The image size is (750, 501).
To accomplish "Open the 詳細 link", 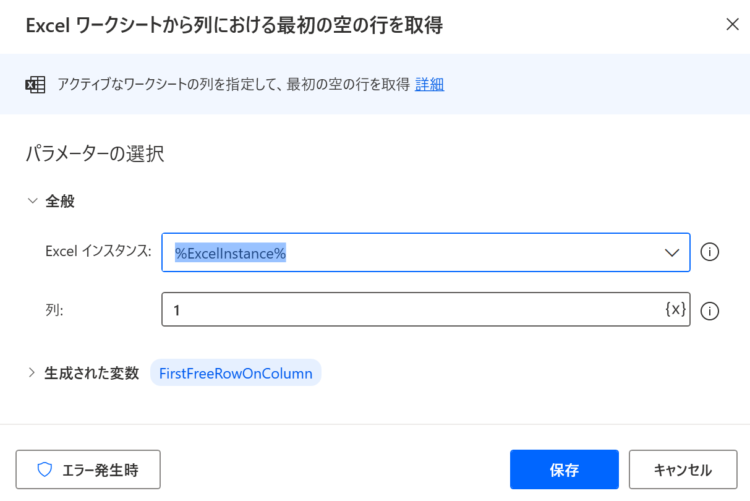I will [x=429, y=84].
